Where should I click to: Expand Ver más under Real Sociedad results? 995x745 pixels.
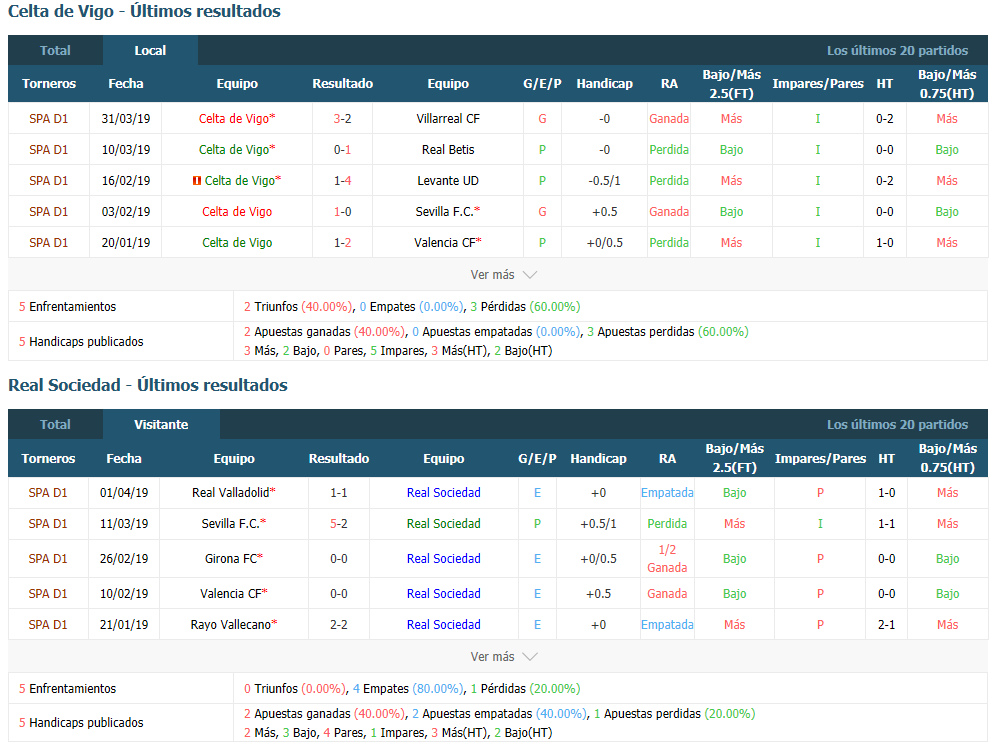click(503, 657)
